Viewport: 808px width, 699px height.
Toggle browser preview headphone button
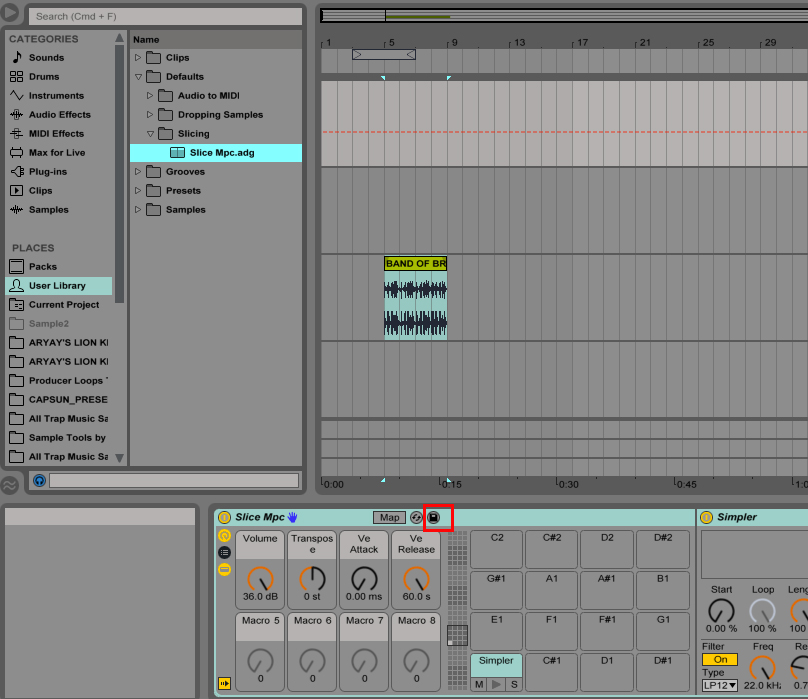coord(39,481)
